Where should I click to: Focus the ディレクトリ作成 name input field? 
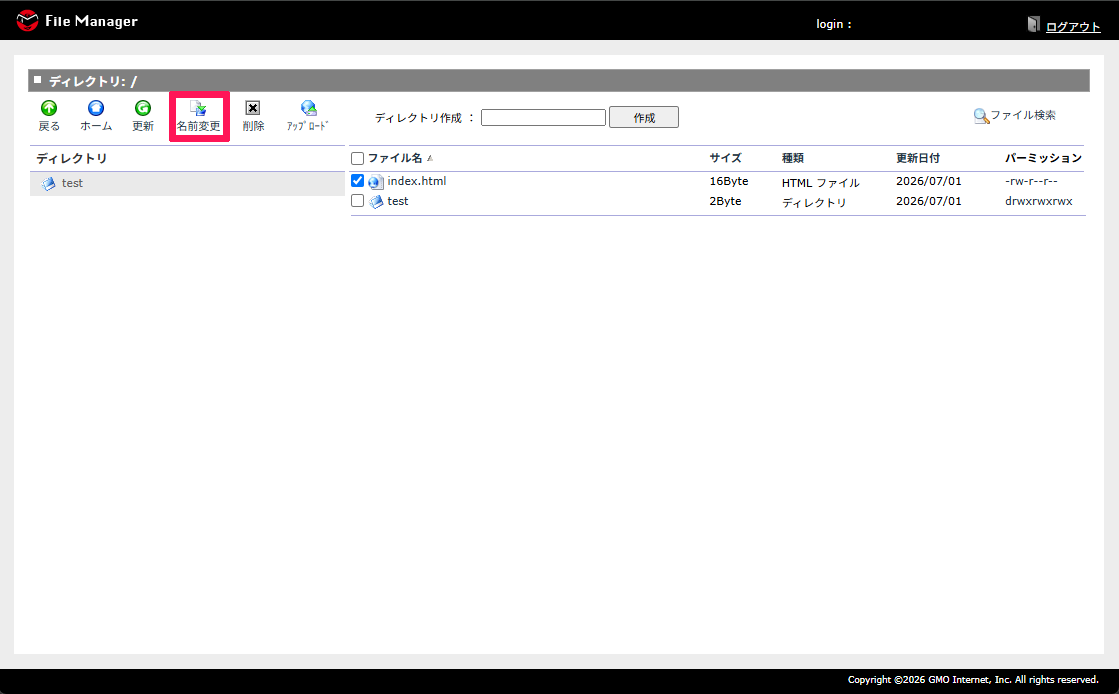click(543, 117)
